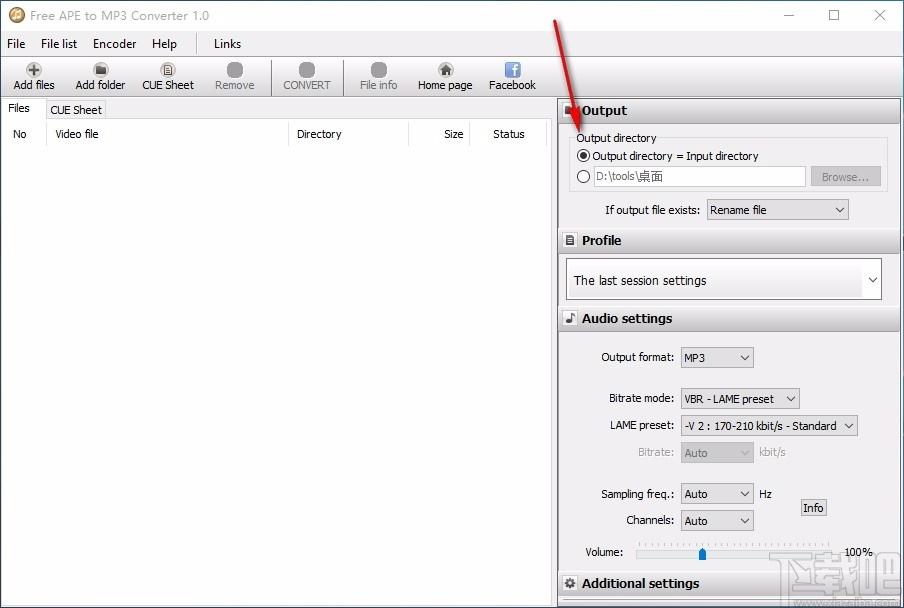This screenshot has width=904, height=608.
Task: Open the LAME preset dropdown
Action: (x=769, y=425)
